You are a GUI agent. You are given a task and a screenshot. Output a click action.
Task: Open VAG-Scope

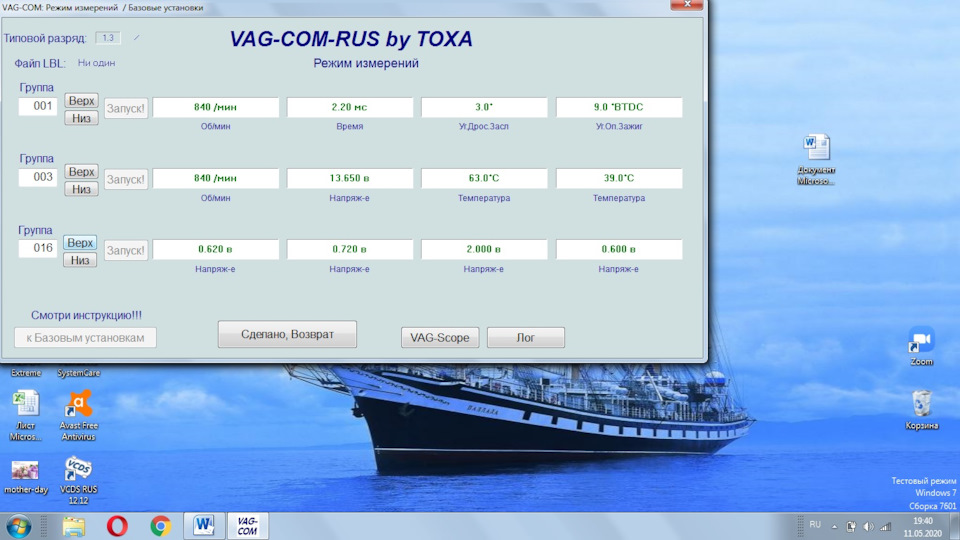click(x=440, y=337)
